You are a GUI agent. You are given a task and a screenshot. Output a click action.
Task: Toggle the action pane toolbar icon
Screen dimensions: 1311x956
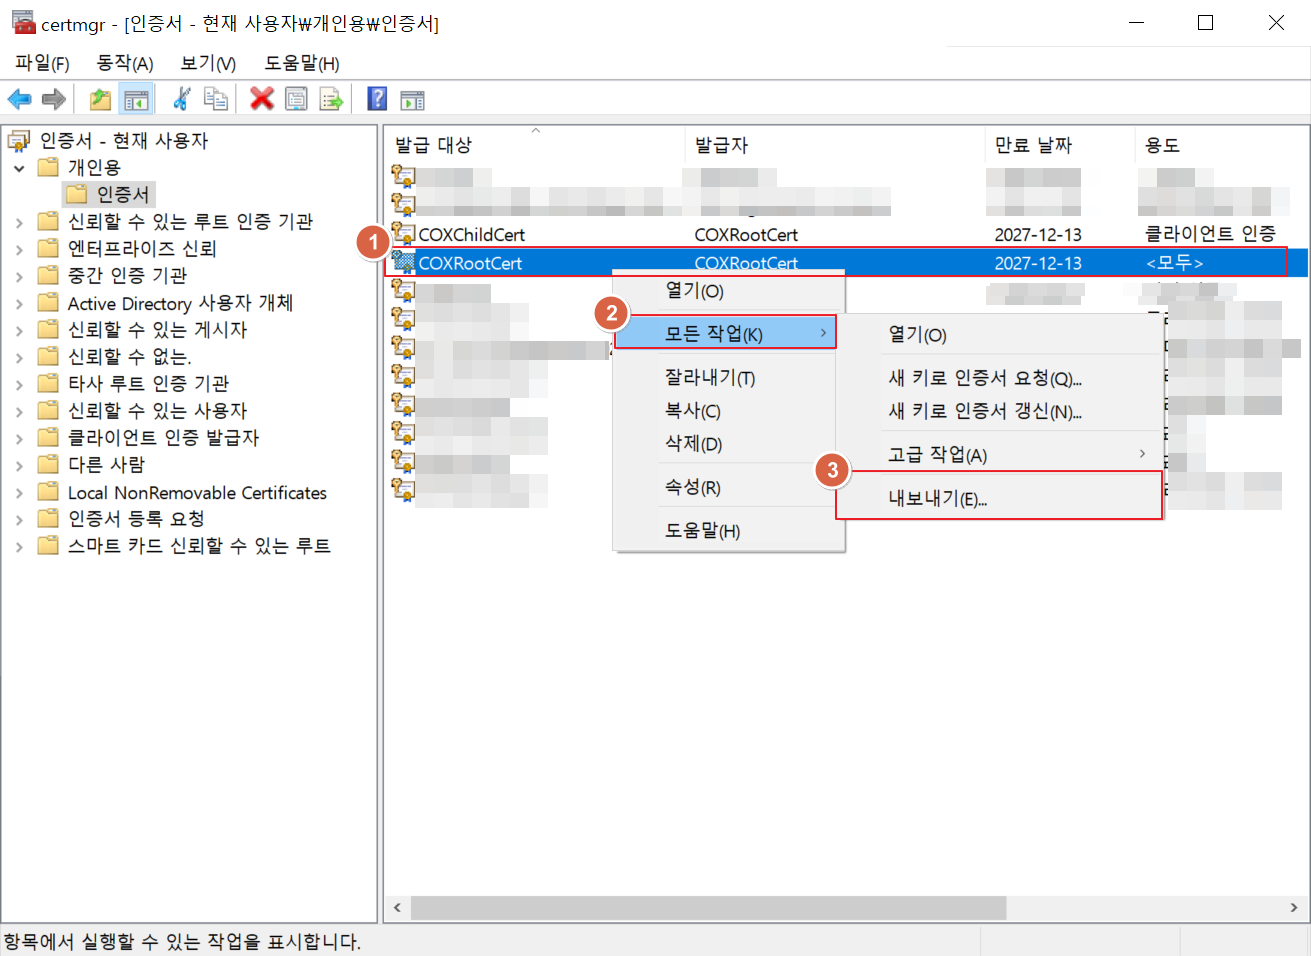point(412,99)
